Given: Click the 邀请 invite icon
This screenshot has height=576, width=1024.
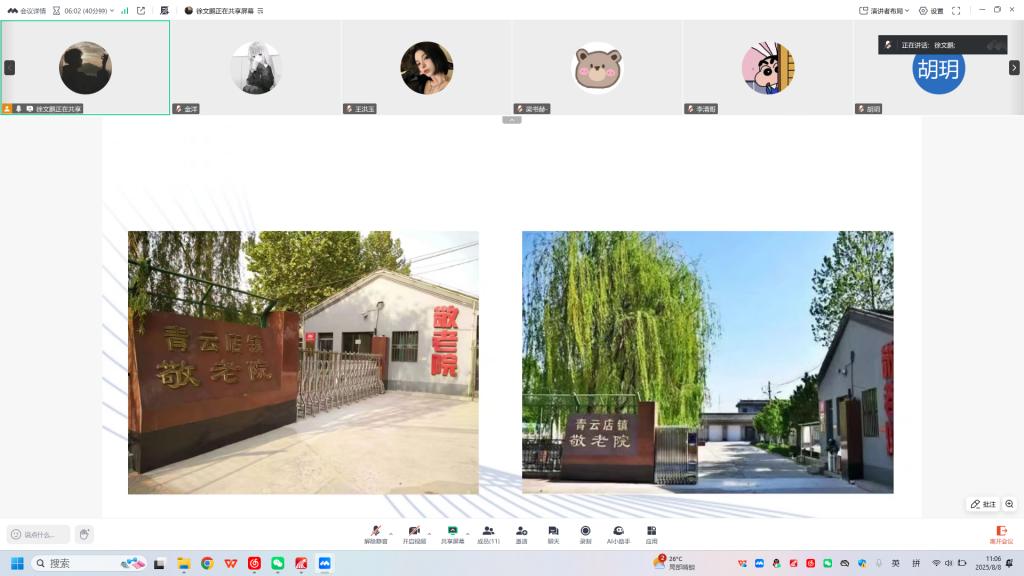Looking at the screenshot, I should [x=521, y=534].
